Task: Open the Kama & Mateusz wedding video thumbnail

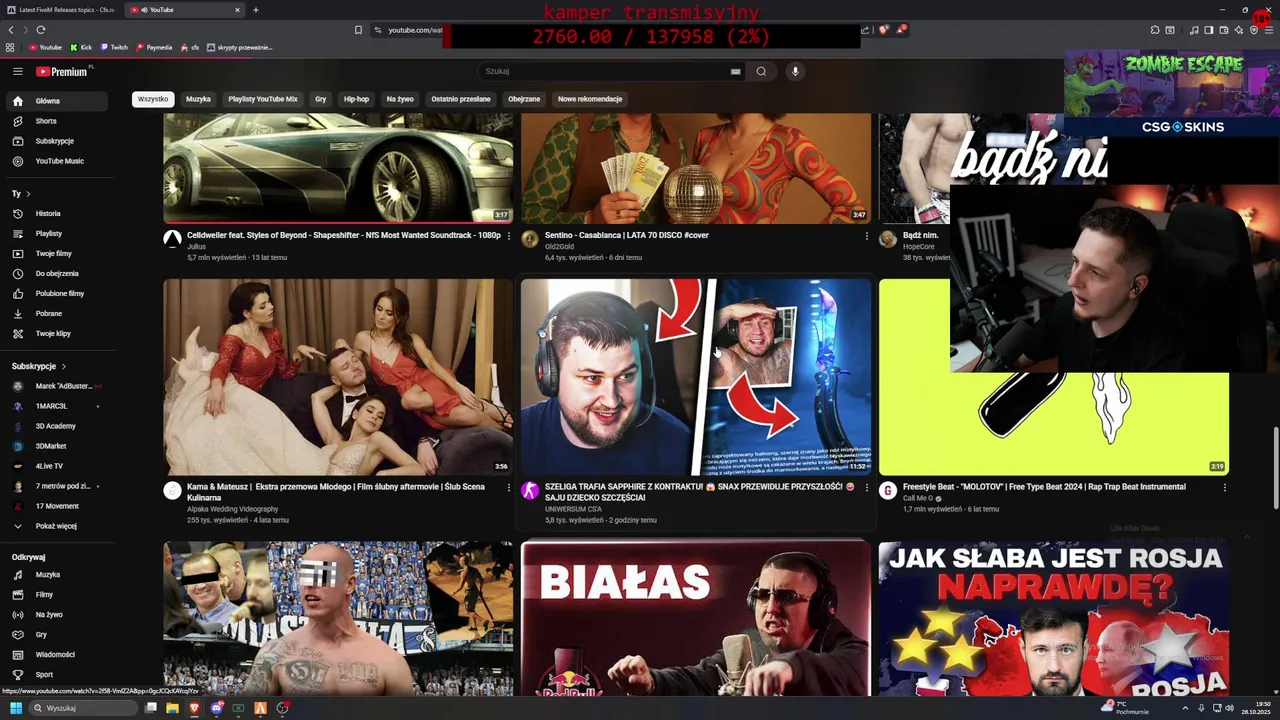Action: click(338, 376)
